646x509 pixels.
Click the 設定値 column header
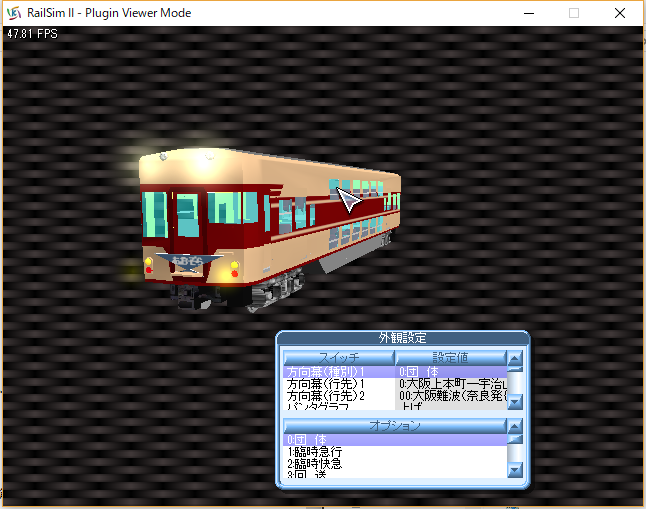pyautogui.click(x=450, y=357)
